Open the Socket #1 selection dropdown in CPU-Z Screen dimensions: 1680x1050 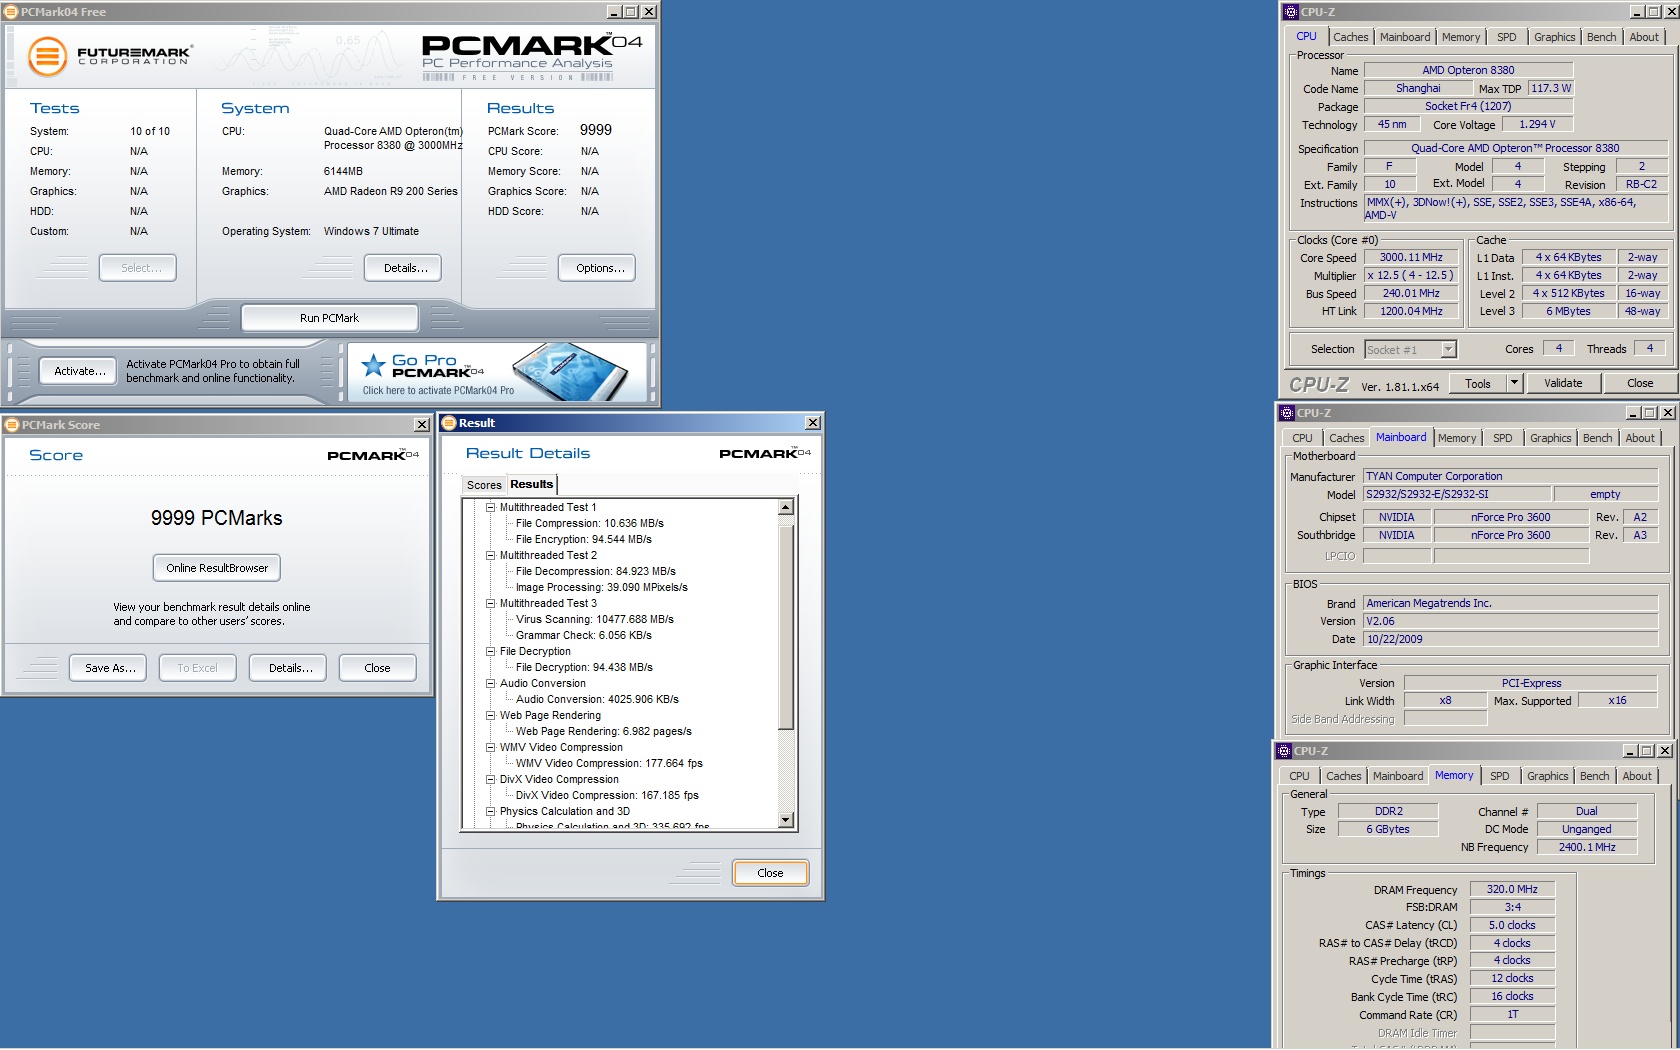[1449, 349]
